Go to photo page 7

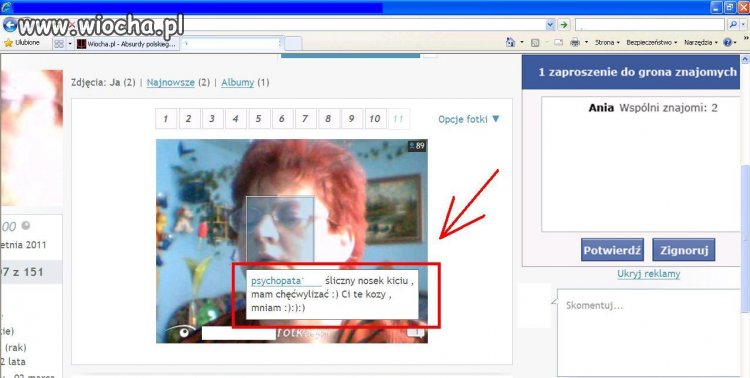coord(305,119)
